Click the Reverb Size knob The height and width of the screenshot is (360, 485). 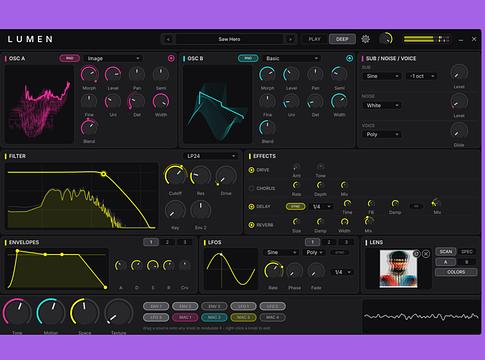click(296, 221)
